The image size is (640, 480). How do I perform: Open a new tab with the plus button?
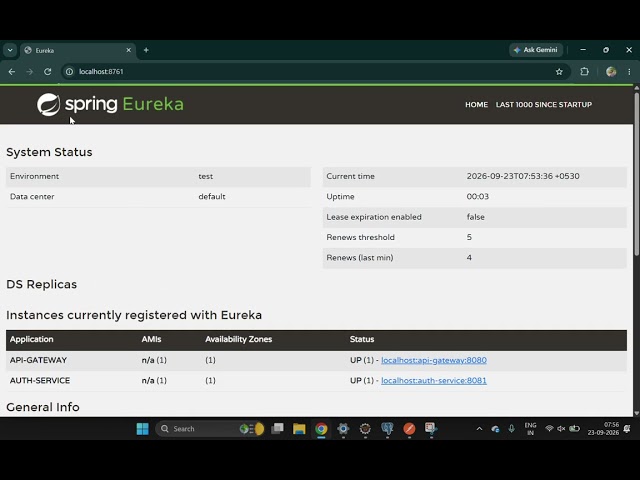(146, 50)
